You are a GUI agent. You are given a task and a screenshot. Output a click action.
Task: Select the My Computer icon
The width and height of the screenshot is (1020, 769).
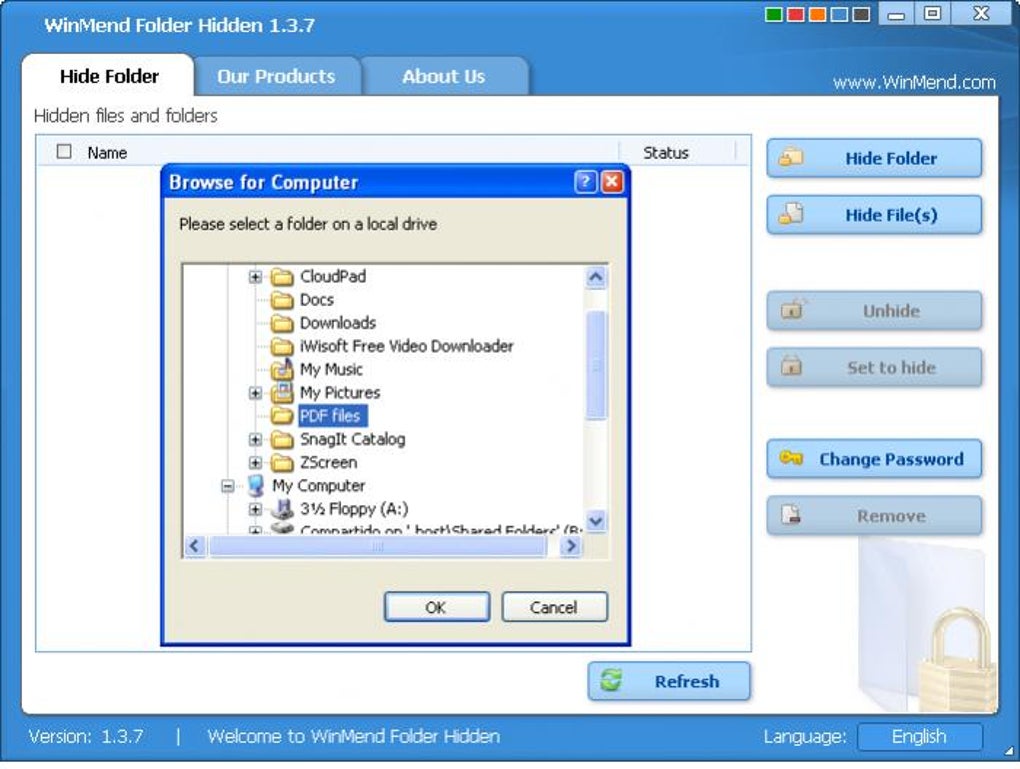pos(256,485)
